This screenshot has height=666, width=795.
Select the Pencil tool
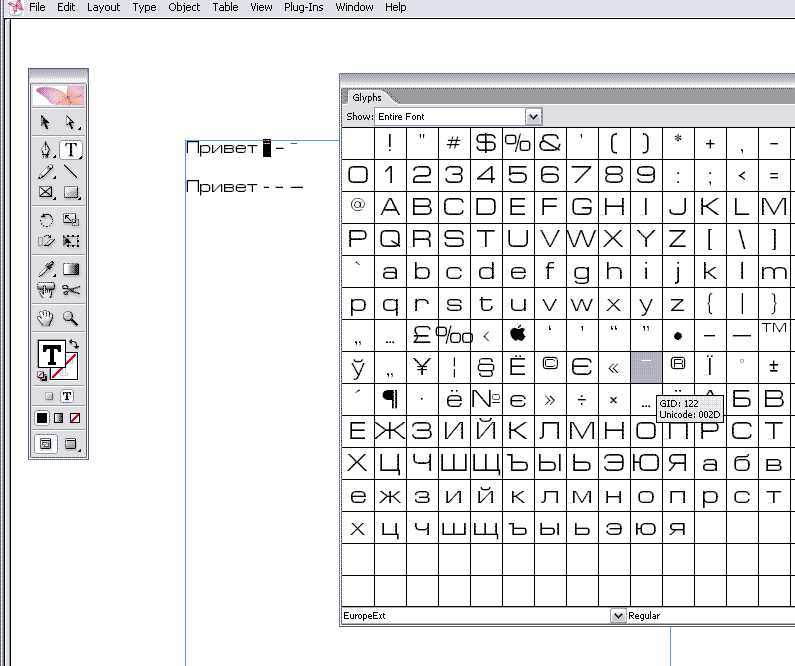pyautogui.click(x=46, y=172)
